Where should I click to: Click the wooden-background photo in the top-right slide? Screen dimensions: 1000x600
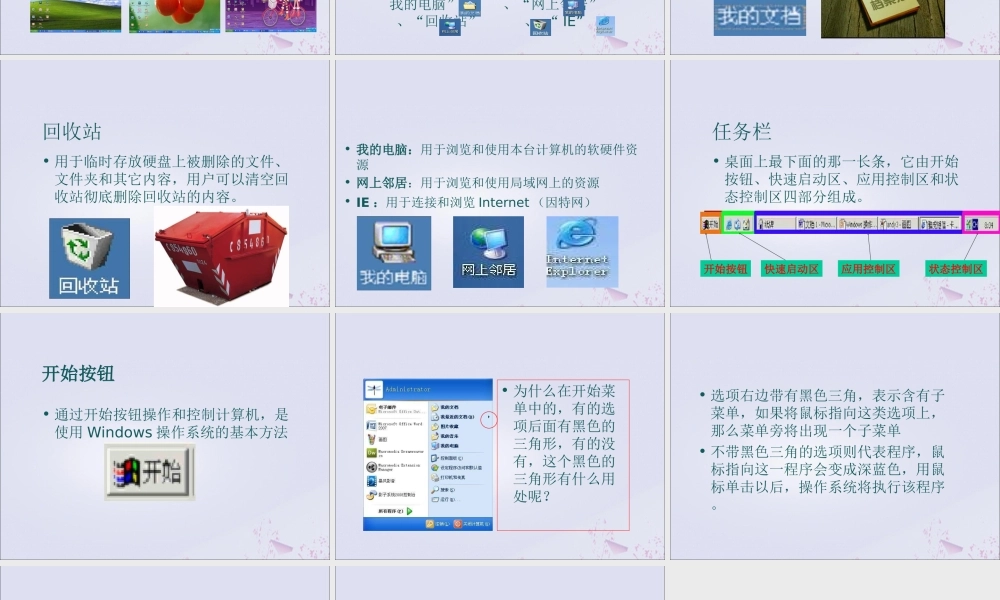(883, 18)
